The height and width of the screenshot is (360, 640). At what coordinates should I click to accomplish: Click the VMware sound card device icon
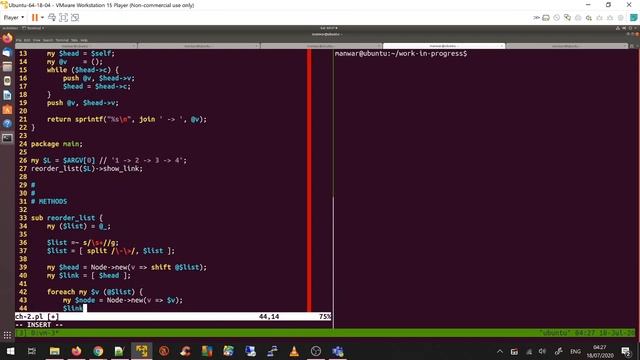589,18
